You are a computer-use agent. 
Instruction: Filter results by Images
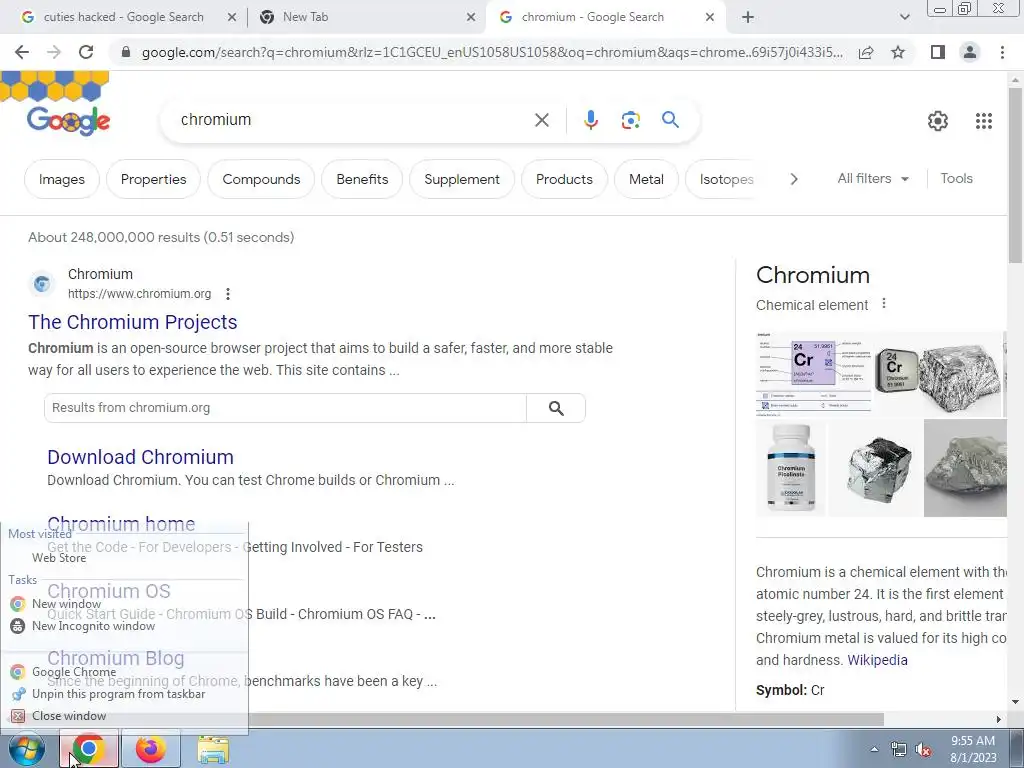61,179
